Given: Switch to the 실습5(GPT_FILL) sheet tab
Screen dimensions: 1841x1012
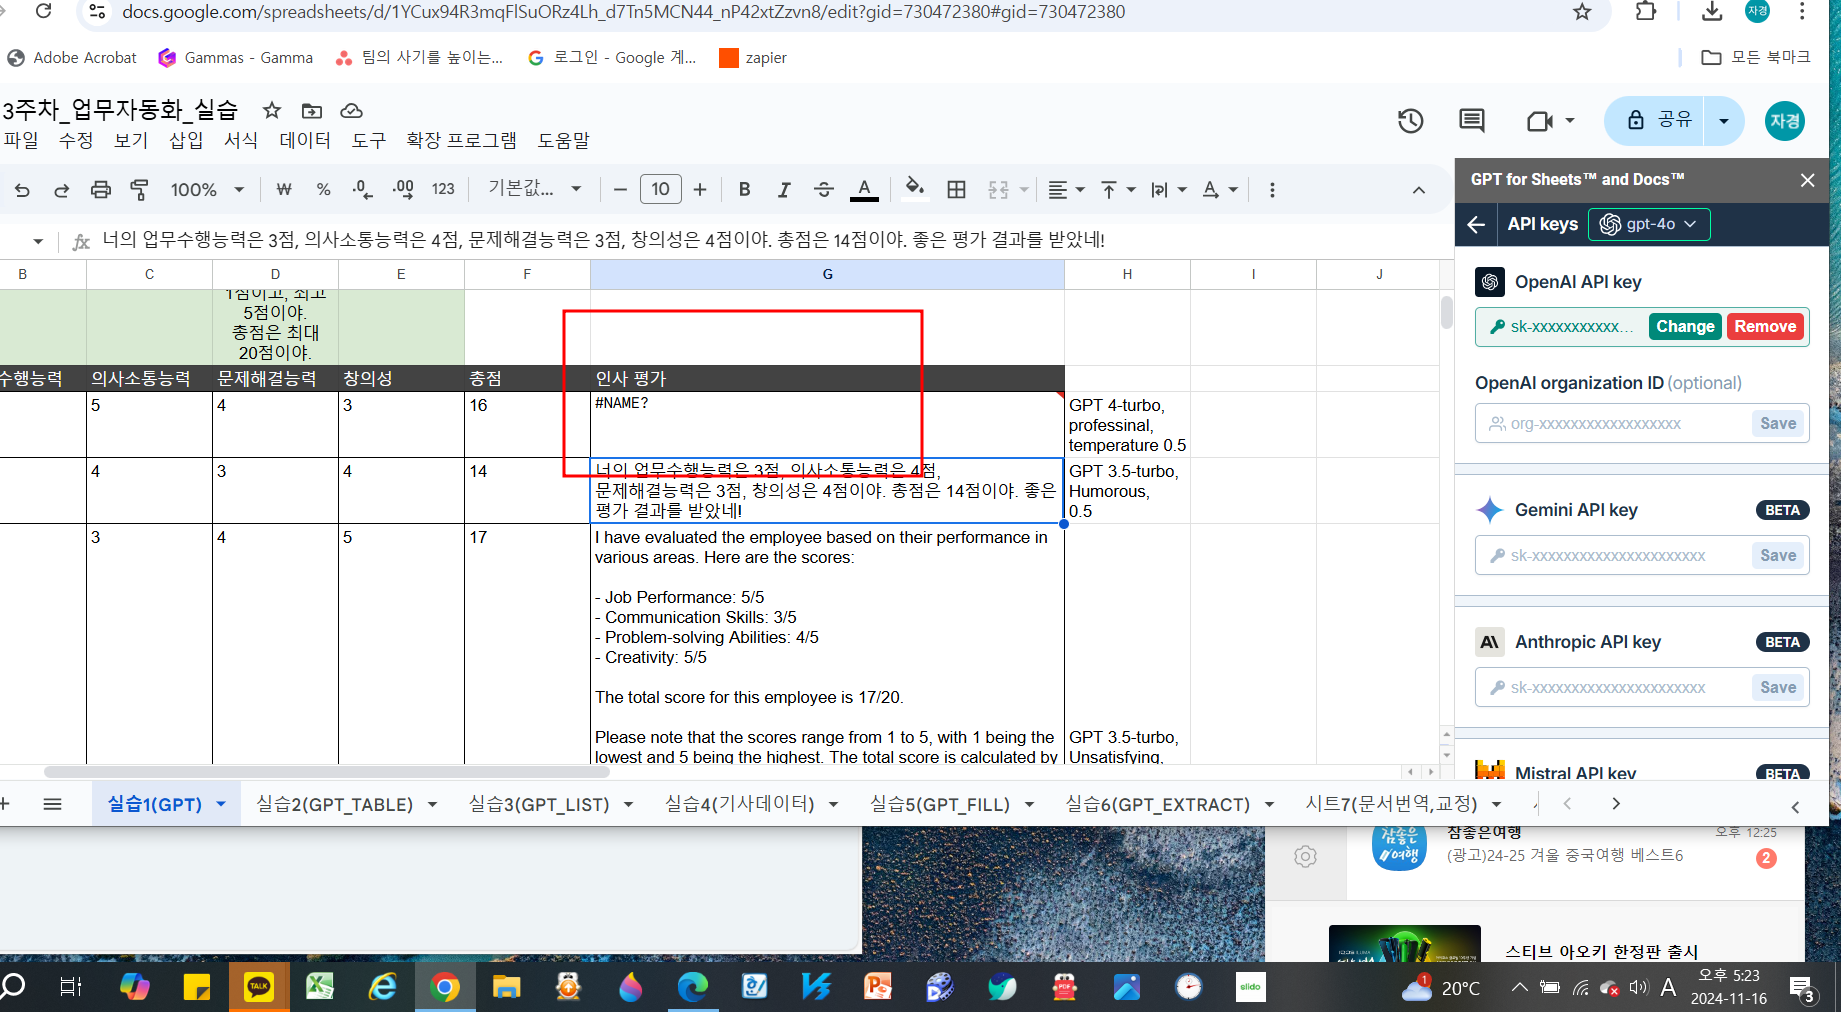Looking at the screenshot, I should click(940, 804).
